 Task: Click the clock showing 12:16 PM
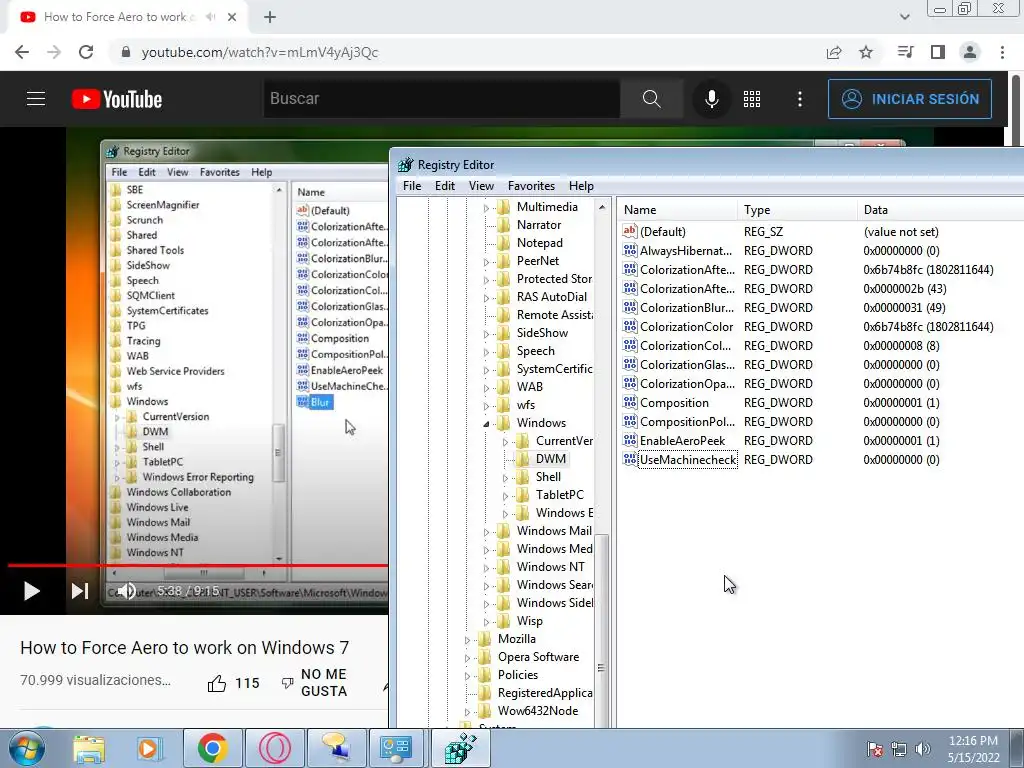click(973, 741)
